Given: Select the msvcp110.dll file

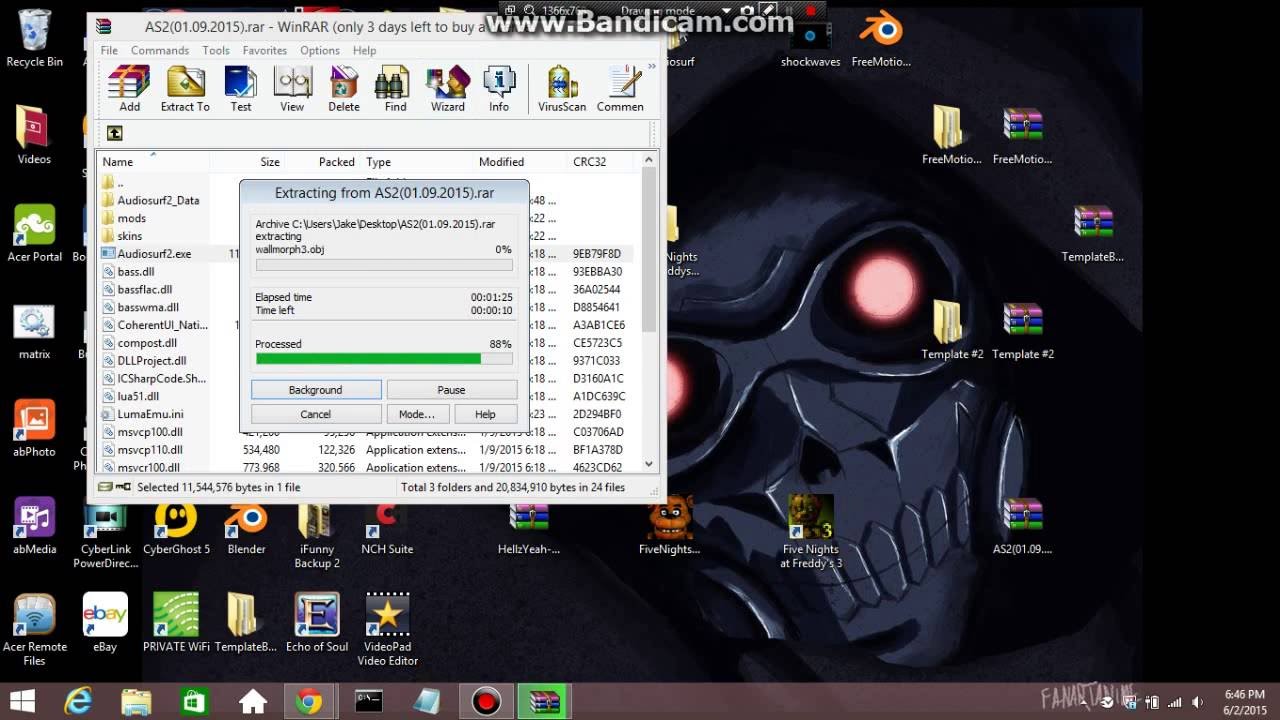Looking at the screenshot, I should 141,450.
